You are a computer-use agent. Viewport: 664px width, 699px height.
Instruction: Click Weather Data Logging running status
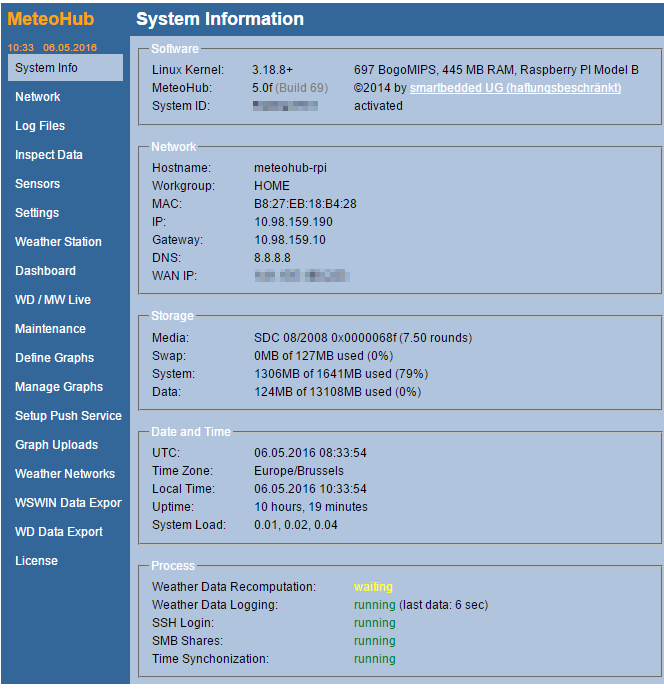click(x=375, y=604)
